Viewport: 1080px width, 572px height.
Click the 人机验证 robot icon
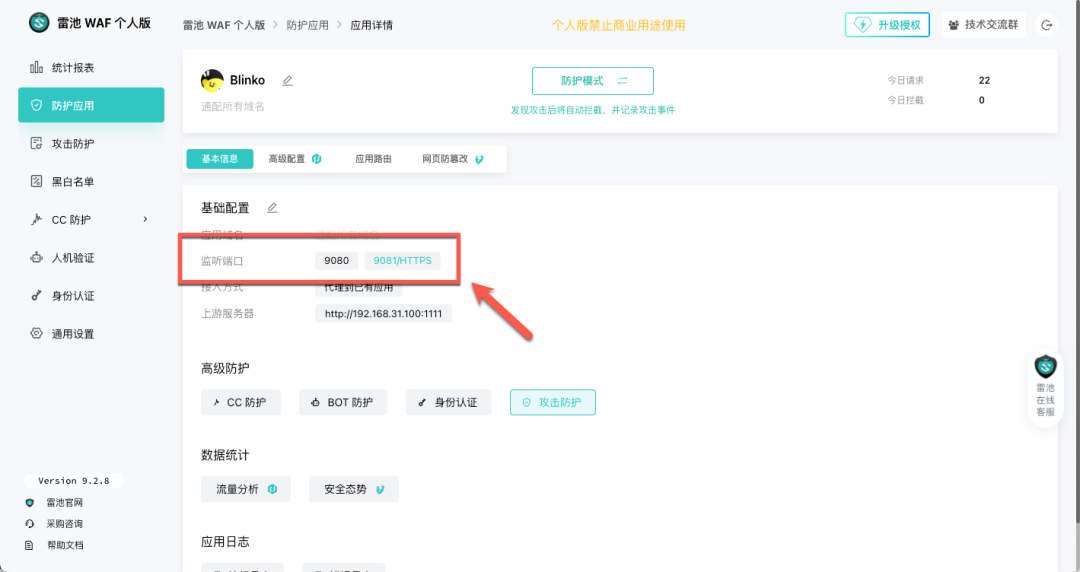37,257
